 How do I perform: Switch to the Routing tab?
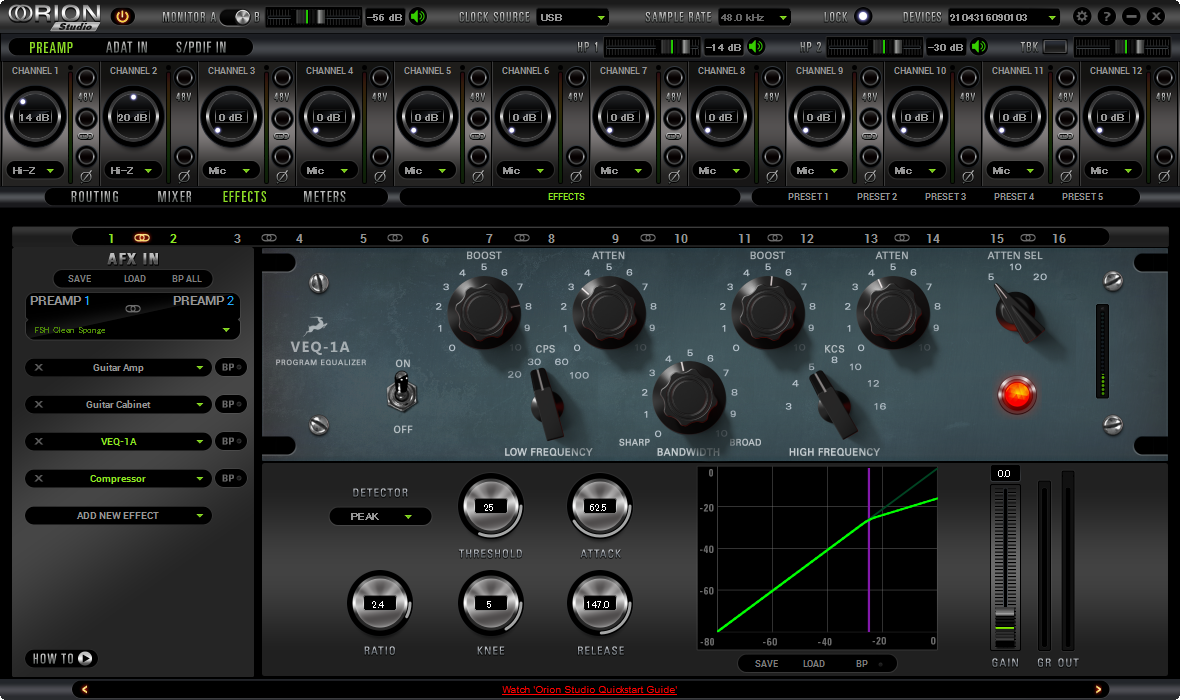point(95,197)
